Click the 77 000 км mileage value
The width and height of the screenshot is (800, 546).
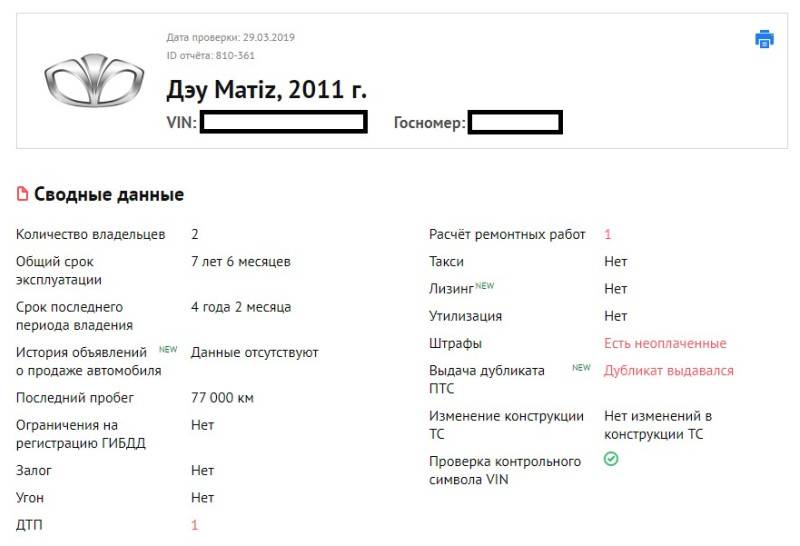click(222, 398)
